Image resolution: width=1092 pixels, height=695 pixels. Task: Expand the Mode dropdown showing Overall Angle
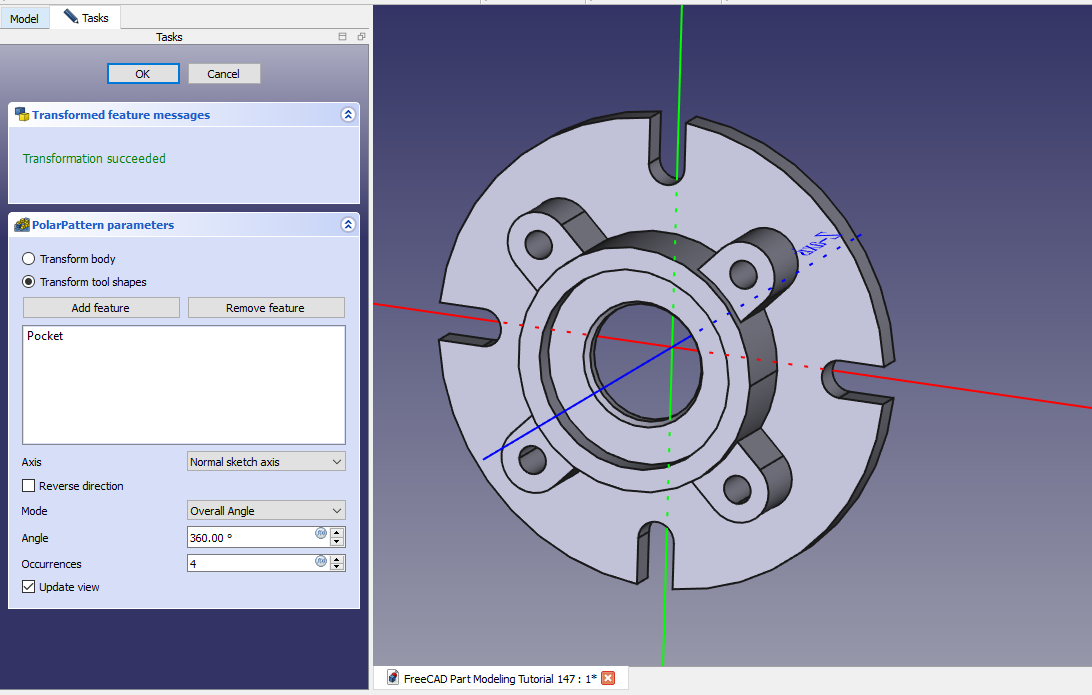click(x=266, y=511)
